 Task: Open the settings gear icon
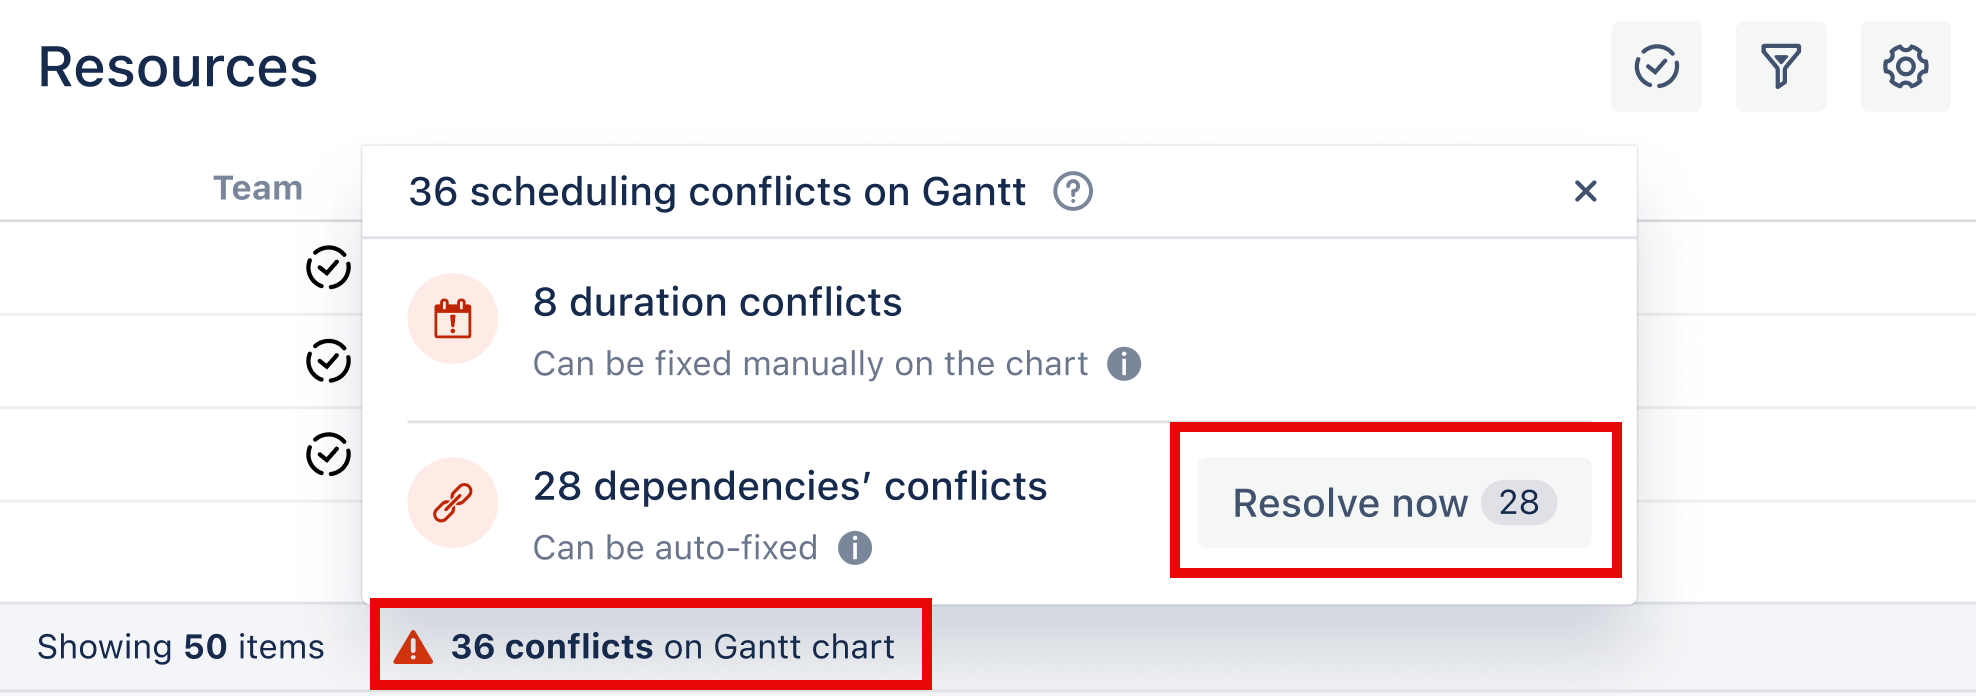pyautogui.click(x=1905, y=67)
